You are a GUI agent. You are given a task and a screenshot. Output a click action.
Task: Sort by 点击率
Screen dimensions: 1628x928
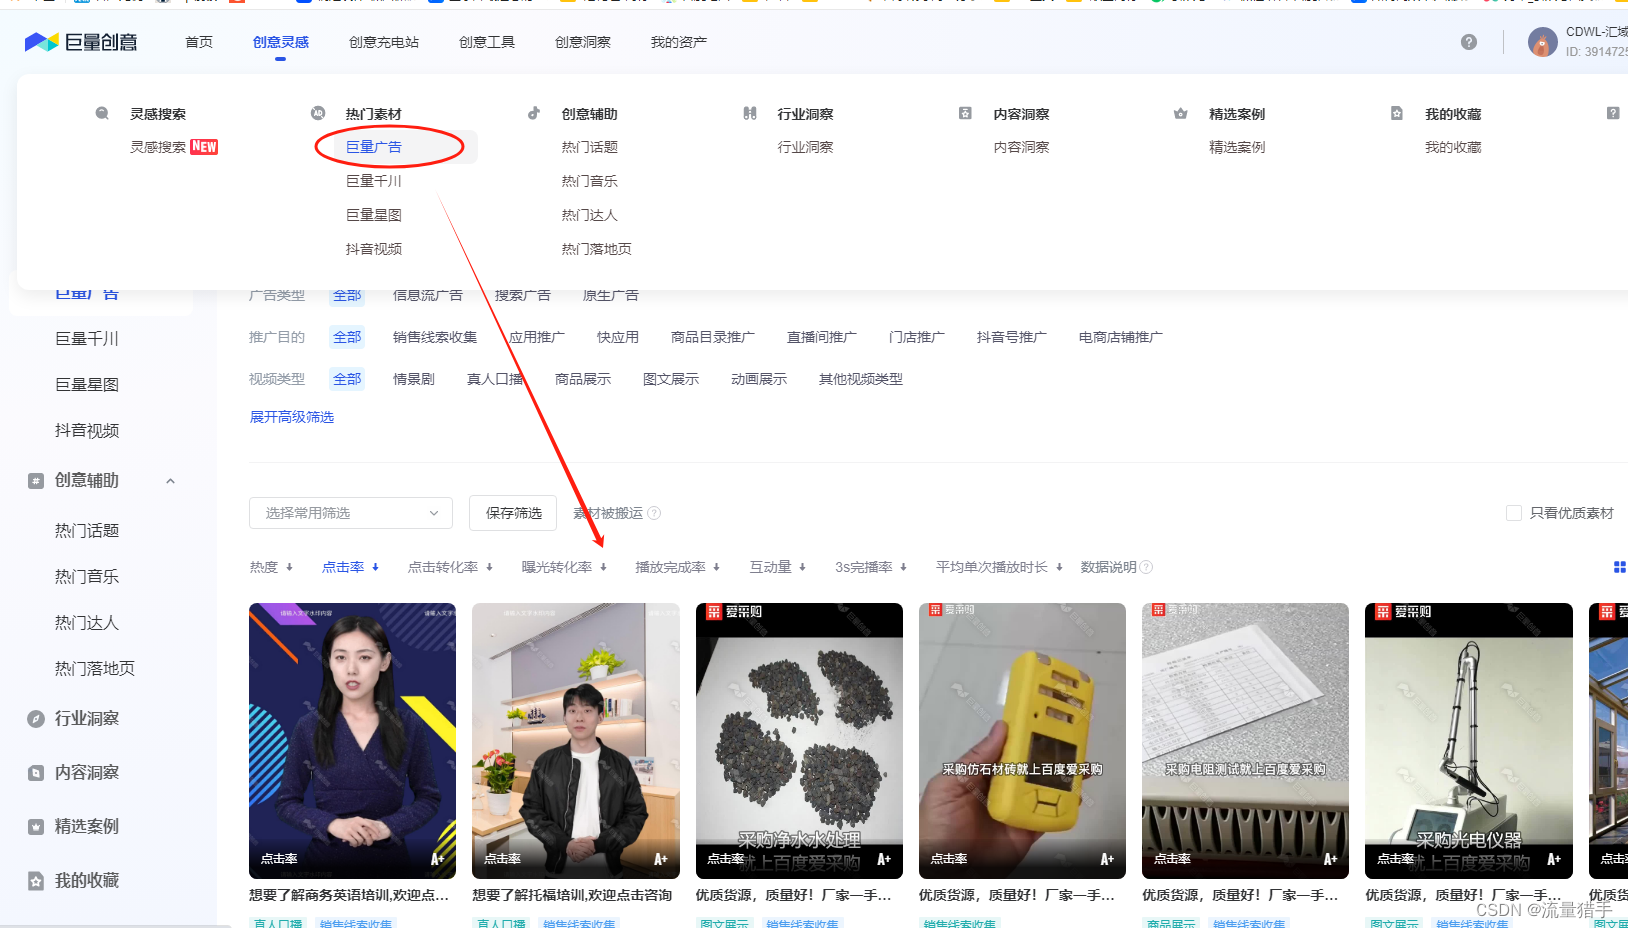tap(350, 567)
